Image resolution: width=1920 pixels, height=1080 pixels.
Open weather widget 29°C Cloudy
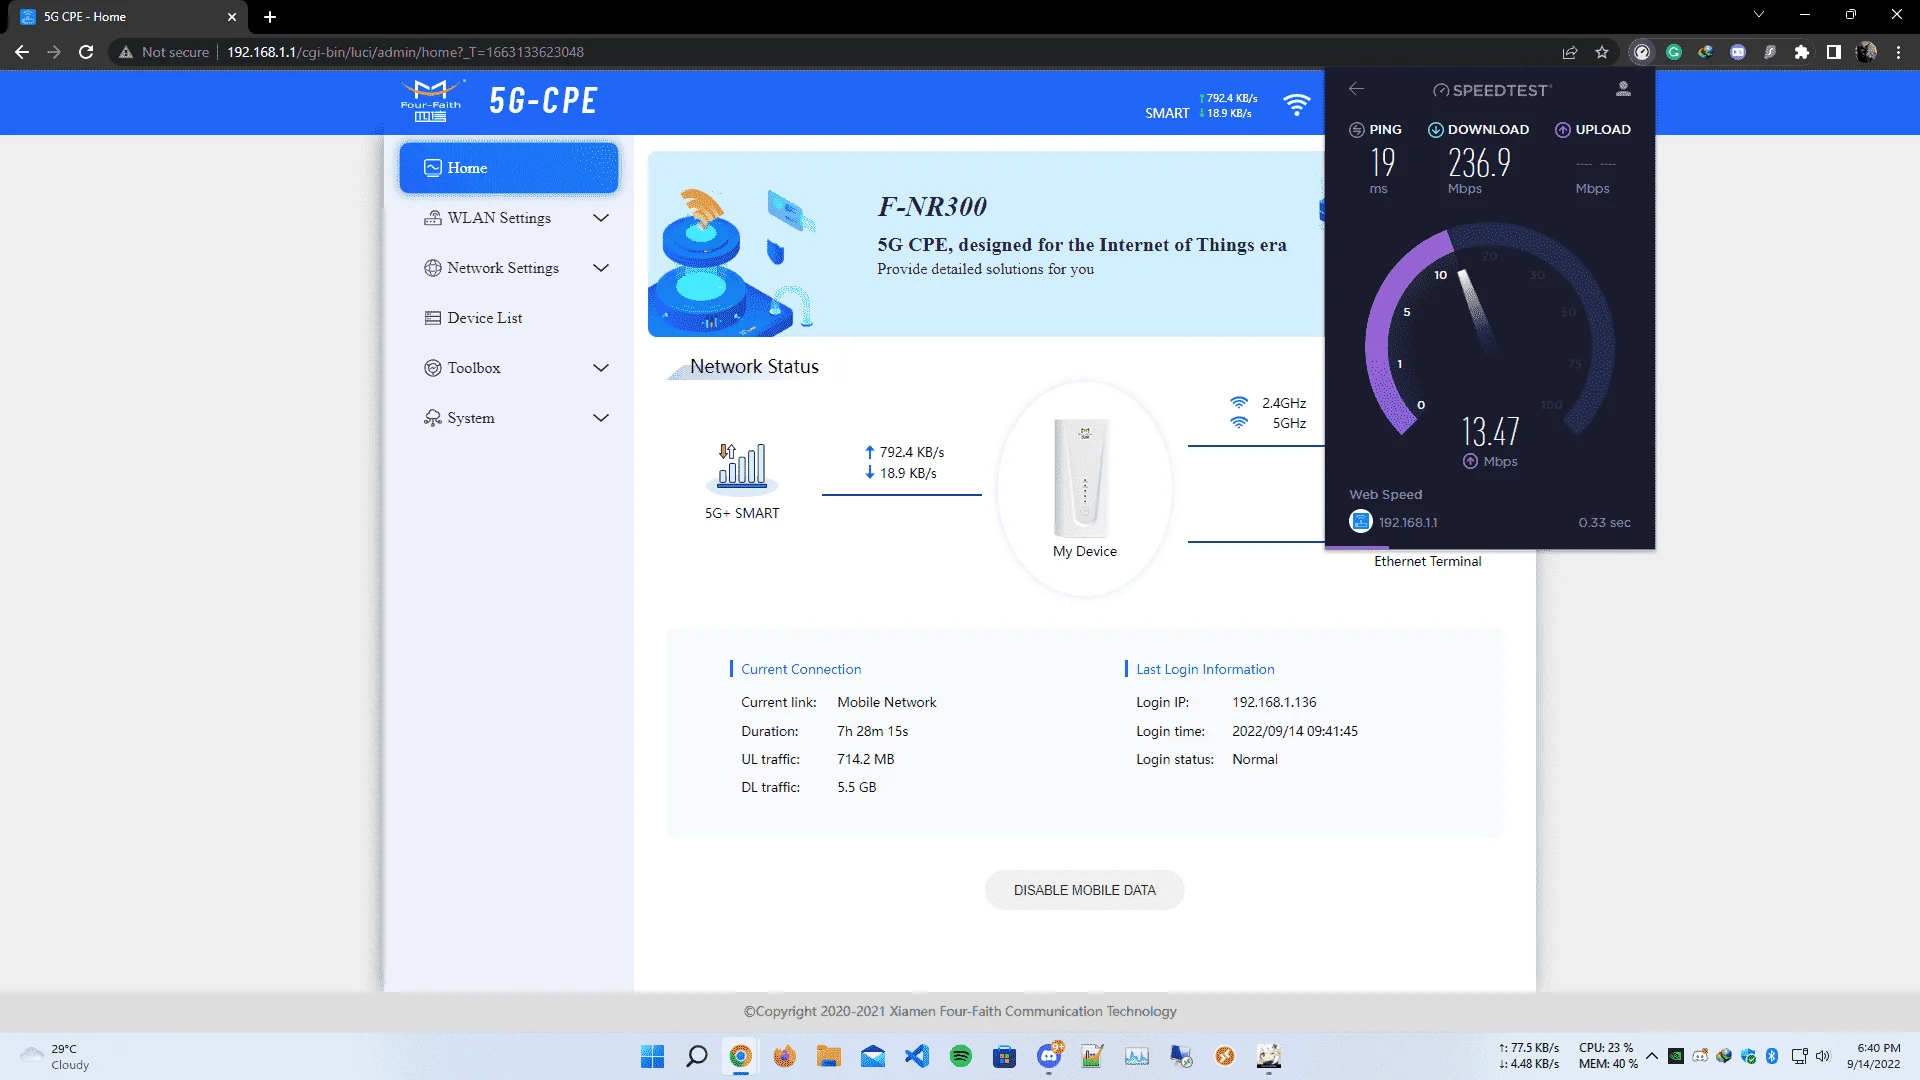(56, 1056)
